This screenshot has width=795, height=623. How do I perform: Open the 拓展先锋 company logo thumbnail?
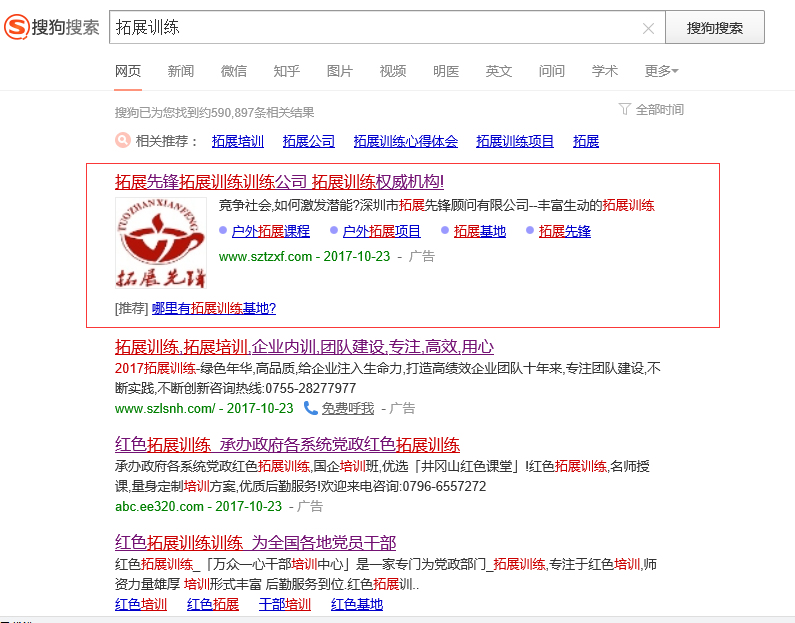160,243
